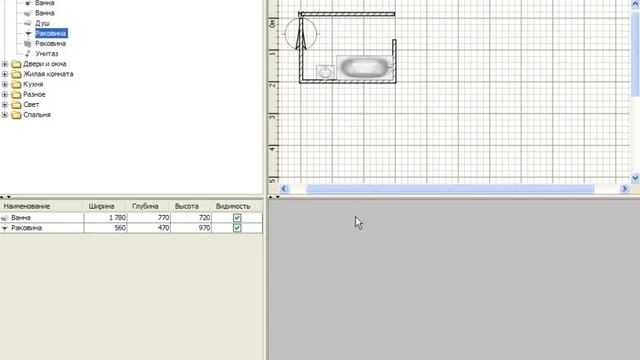Toggle visibility checkbox for Ванна row
Viewport: 640px width, 360px height.
237,218
